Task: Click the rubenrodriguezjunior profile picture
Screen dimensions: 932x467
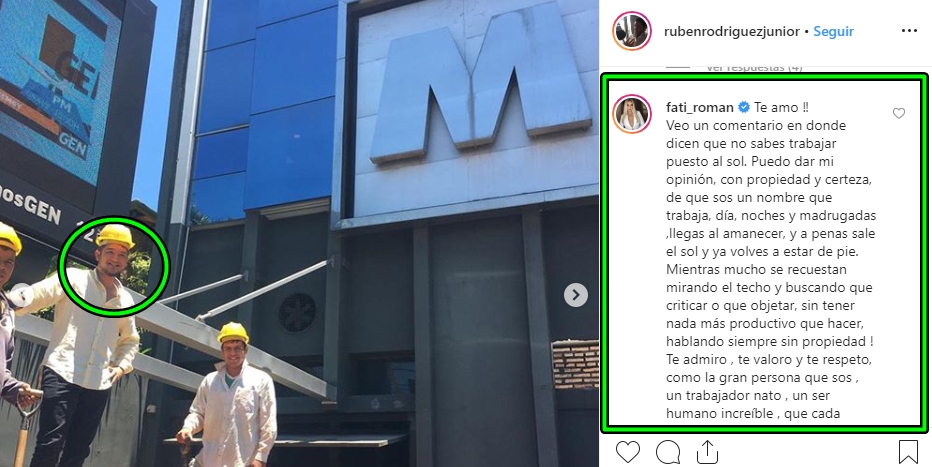Action: click(x=632, y=31)
